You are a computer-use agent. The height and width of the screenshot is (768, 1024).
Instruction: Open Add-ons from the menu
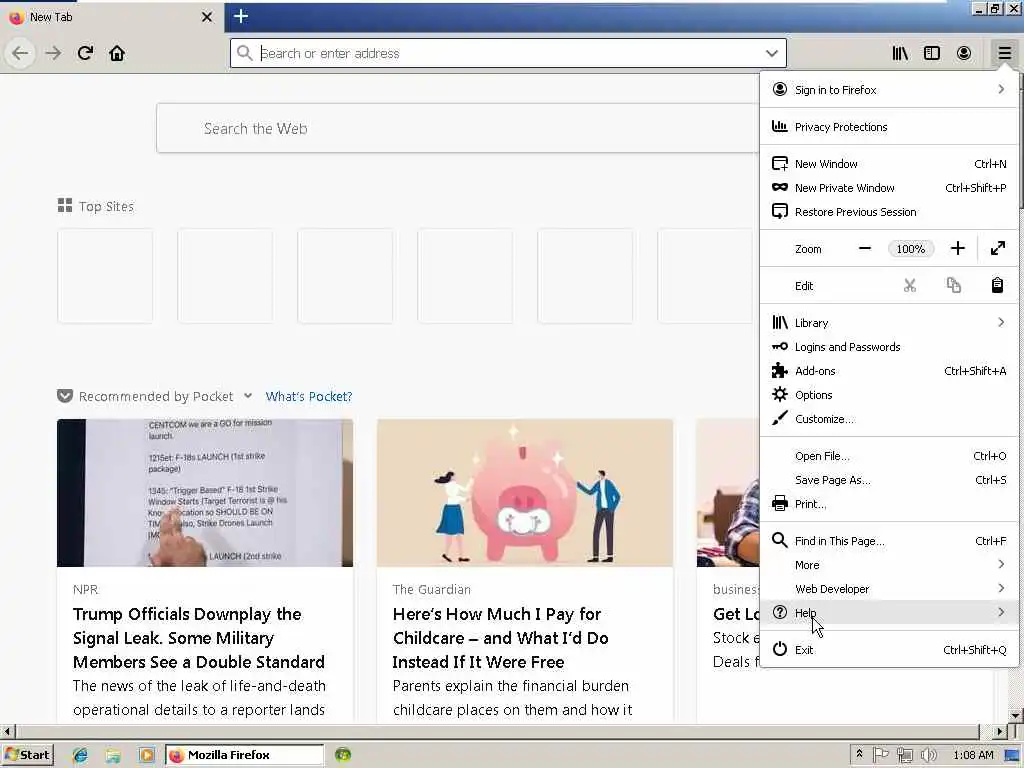pyautogui.click(x=889, y=371)
